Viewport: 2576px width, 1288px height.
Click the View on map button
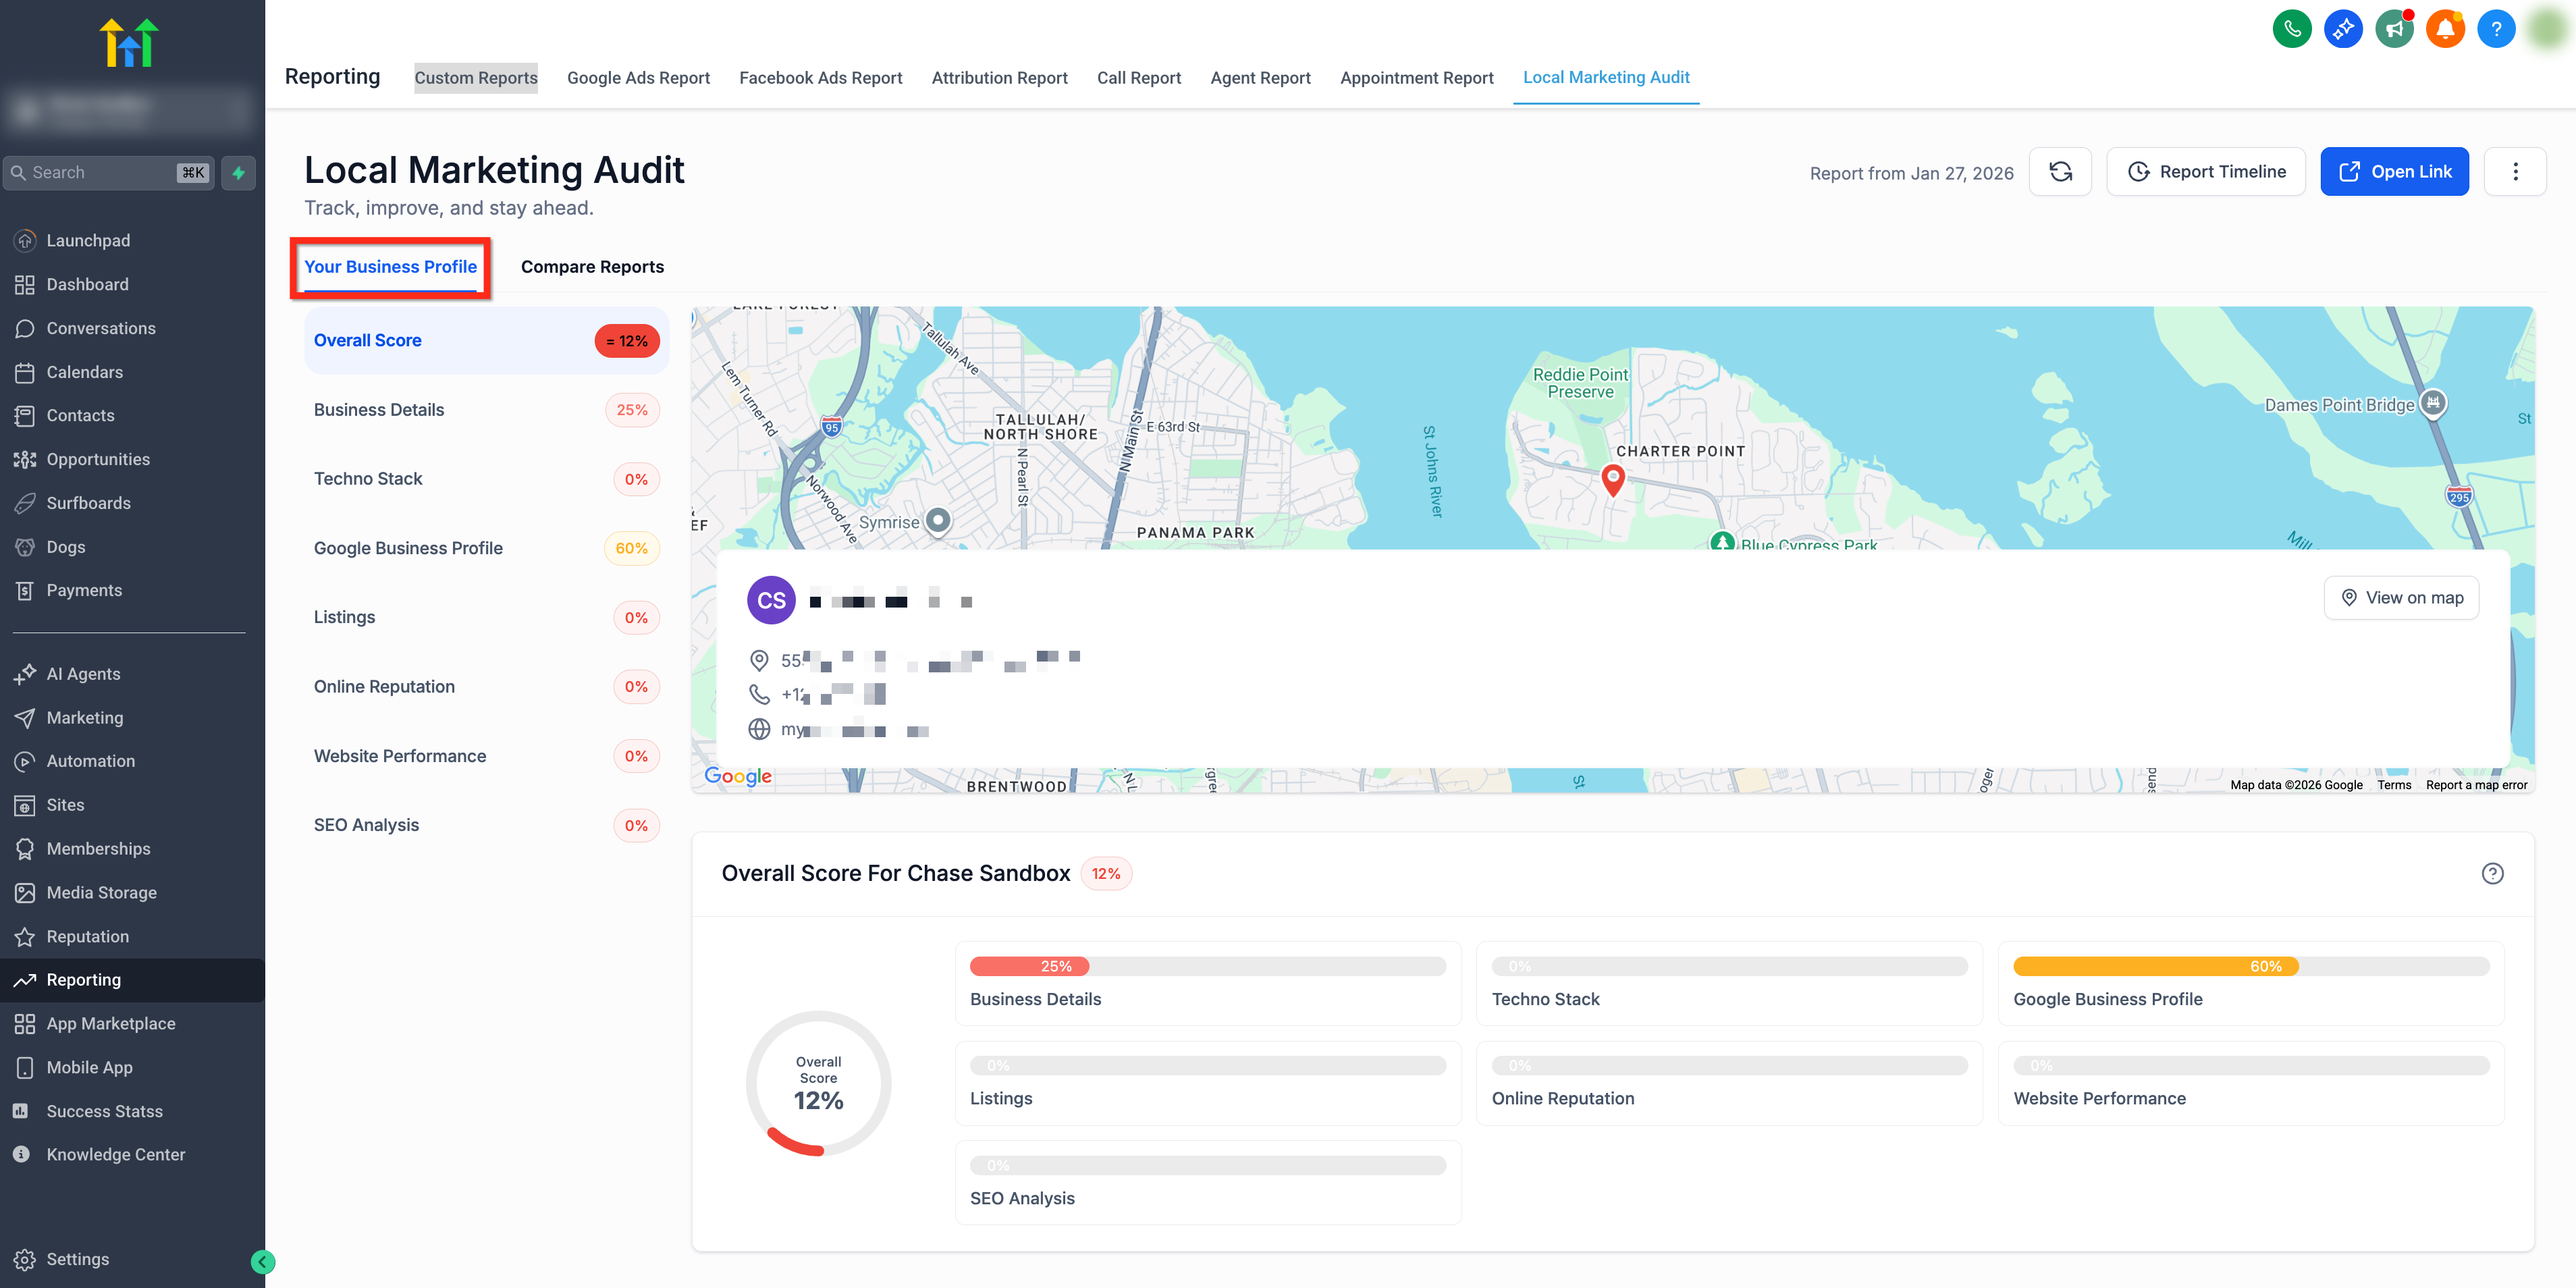2400,598
